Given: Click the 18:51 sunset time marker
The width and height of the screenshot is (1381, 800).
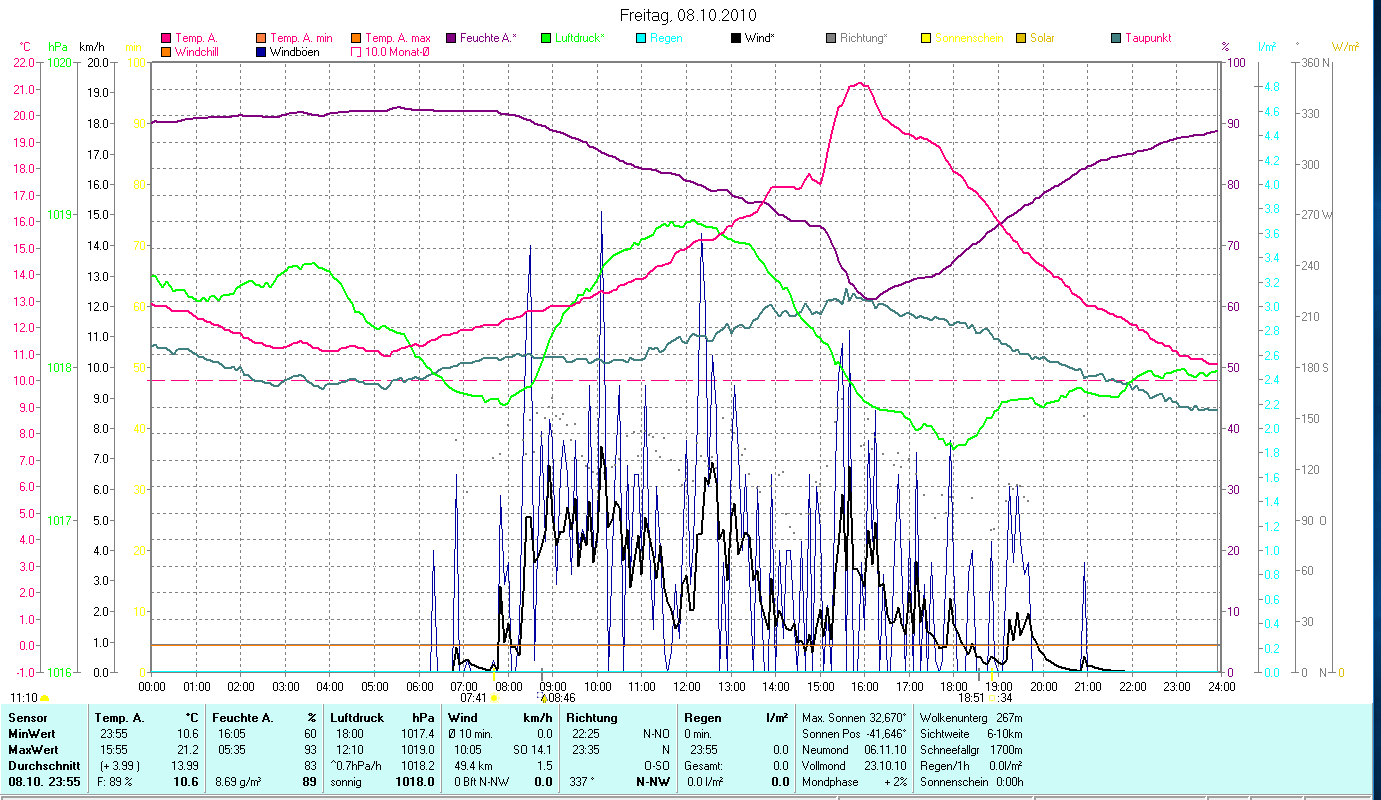Looking at the screenshot, I should 972,698.
